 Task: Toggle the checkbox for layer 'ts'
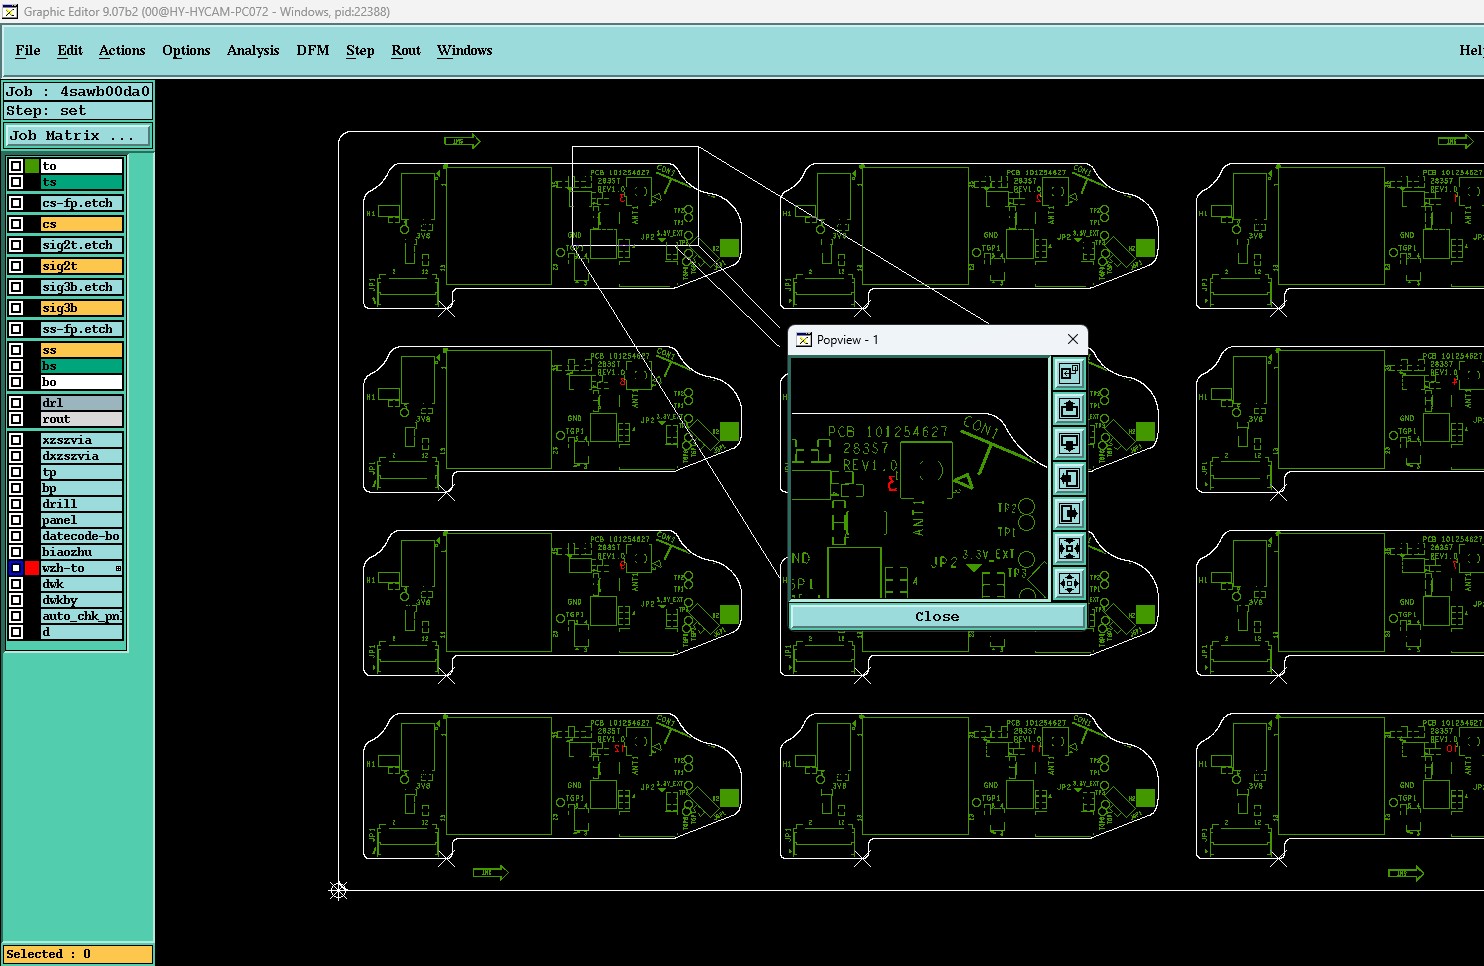[16, 182]
